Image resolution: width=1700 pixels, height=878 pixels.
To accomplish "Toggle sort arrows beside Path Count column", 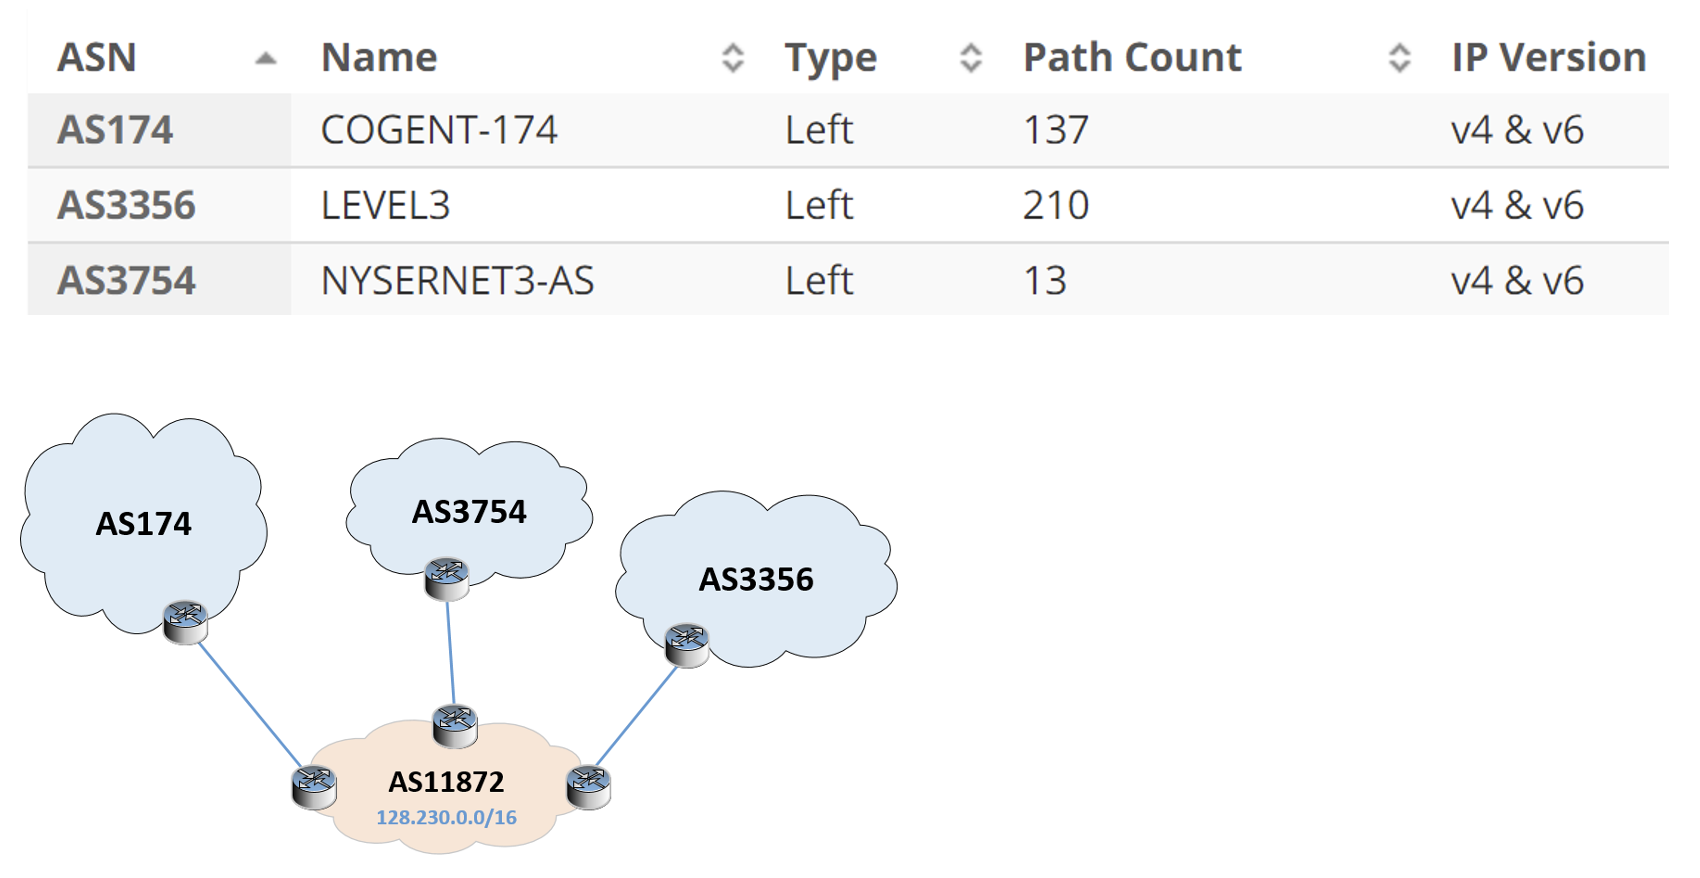I will [1400, 58].
